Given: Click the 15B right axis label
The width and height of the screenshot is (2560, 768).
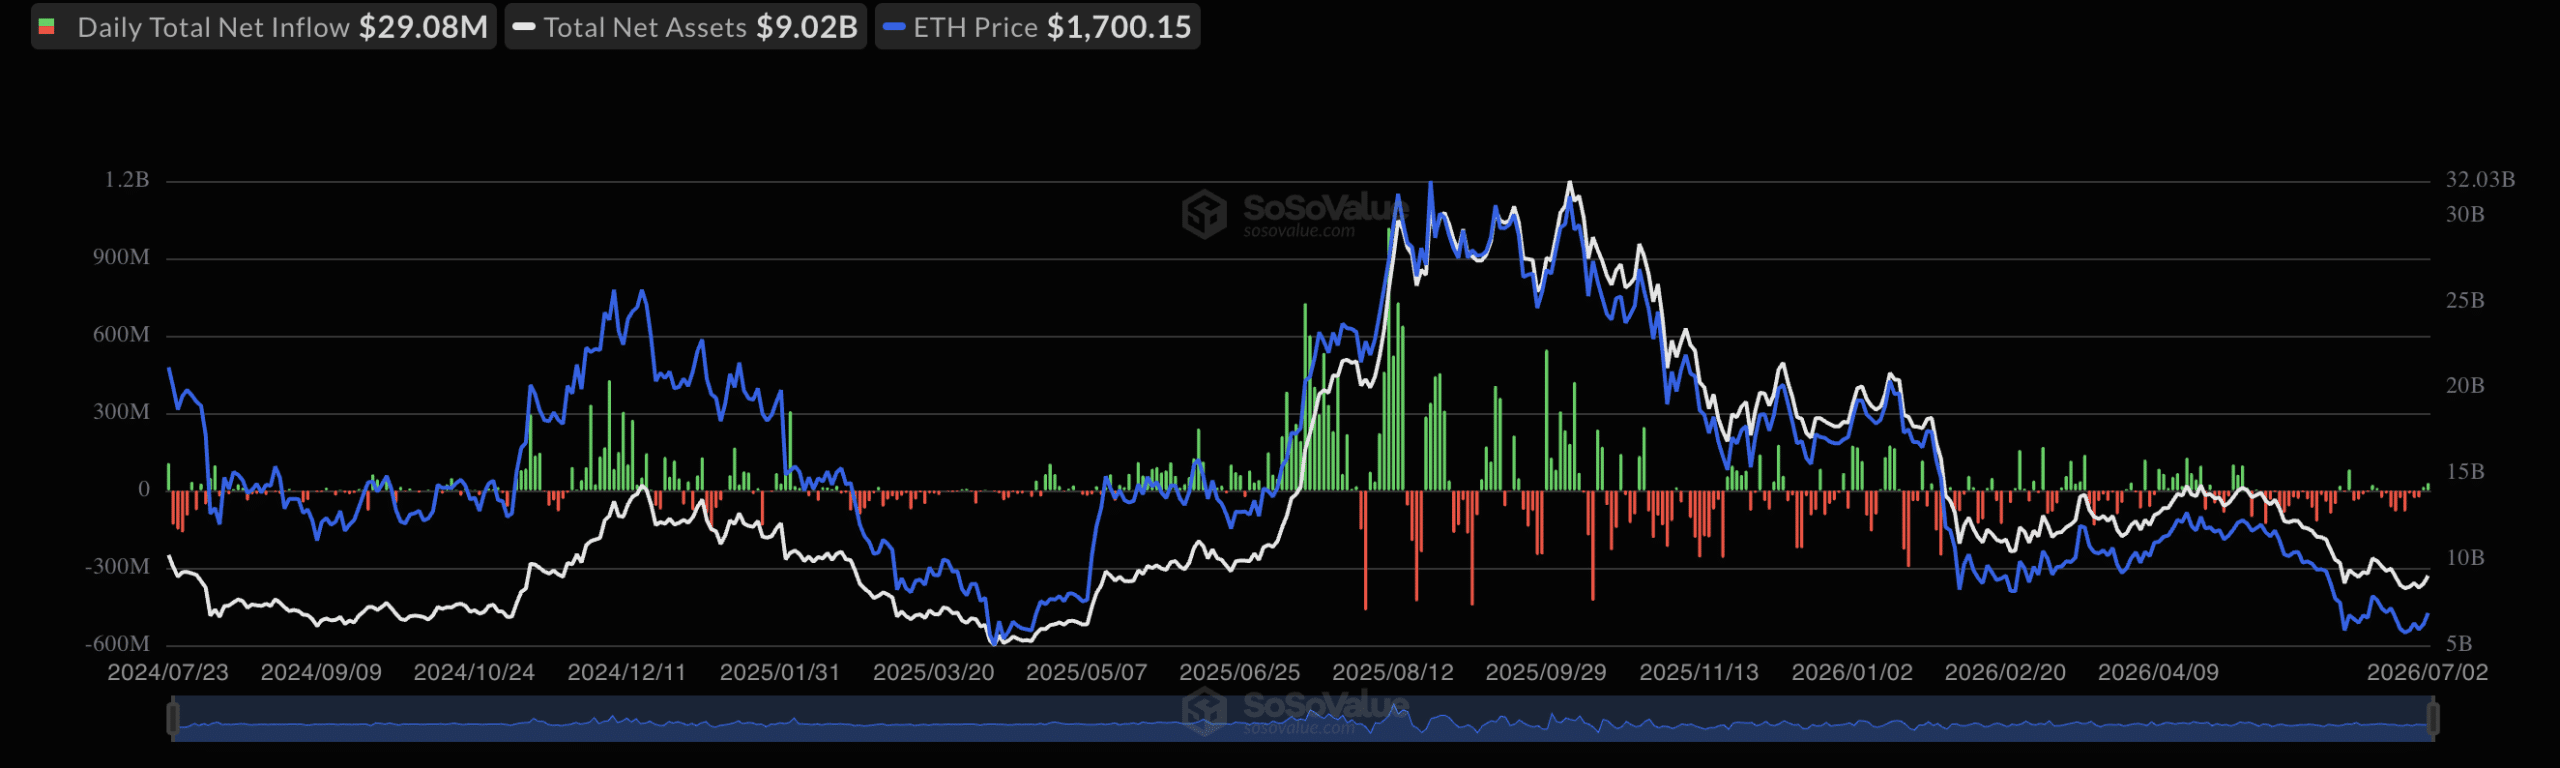Looking at the screenshot, I should point(2465,472).
